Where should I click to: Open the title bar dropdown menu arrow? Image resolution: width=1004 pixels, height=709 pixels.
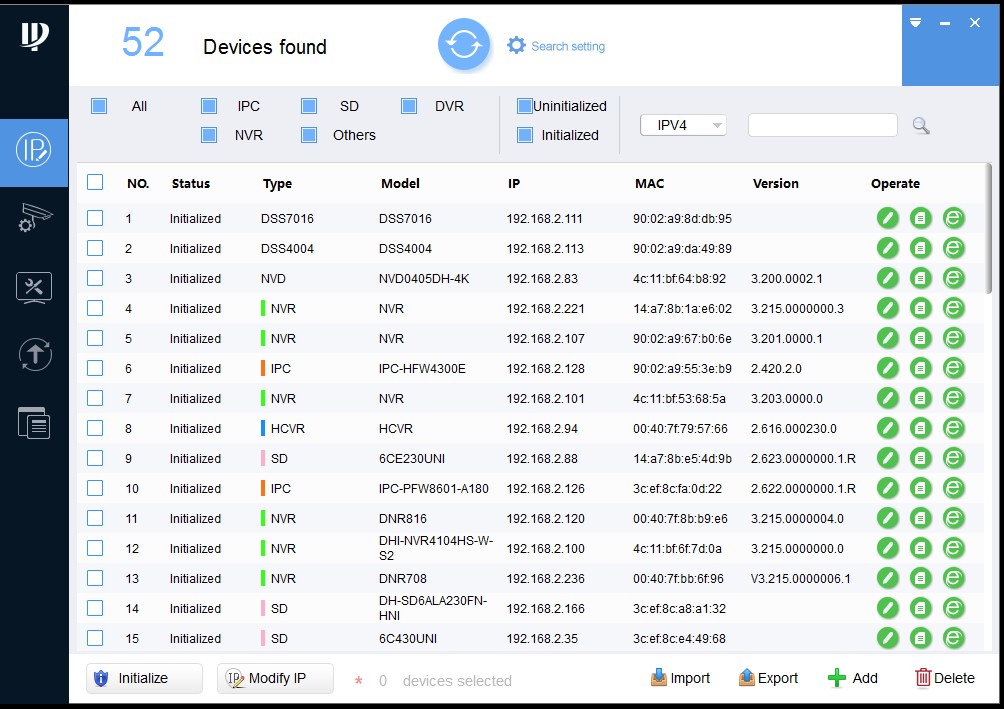(915, 22)
